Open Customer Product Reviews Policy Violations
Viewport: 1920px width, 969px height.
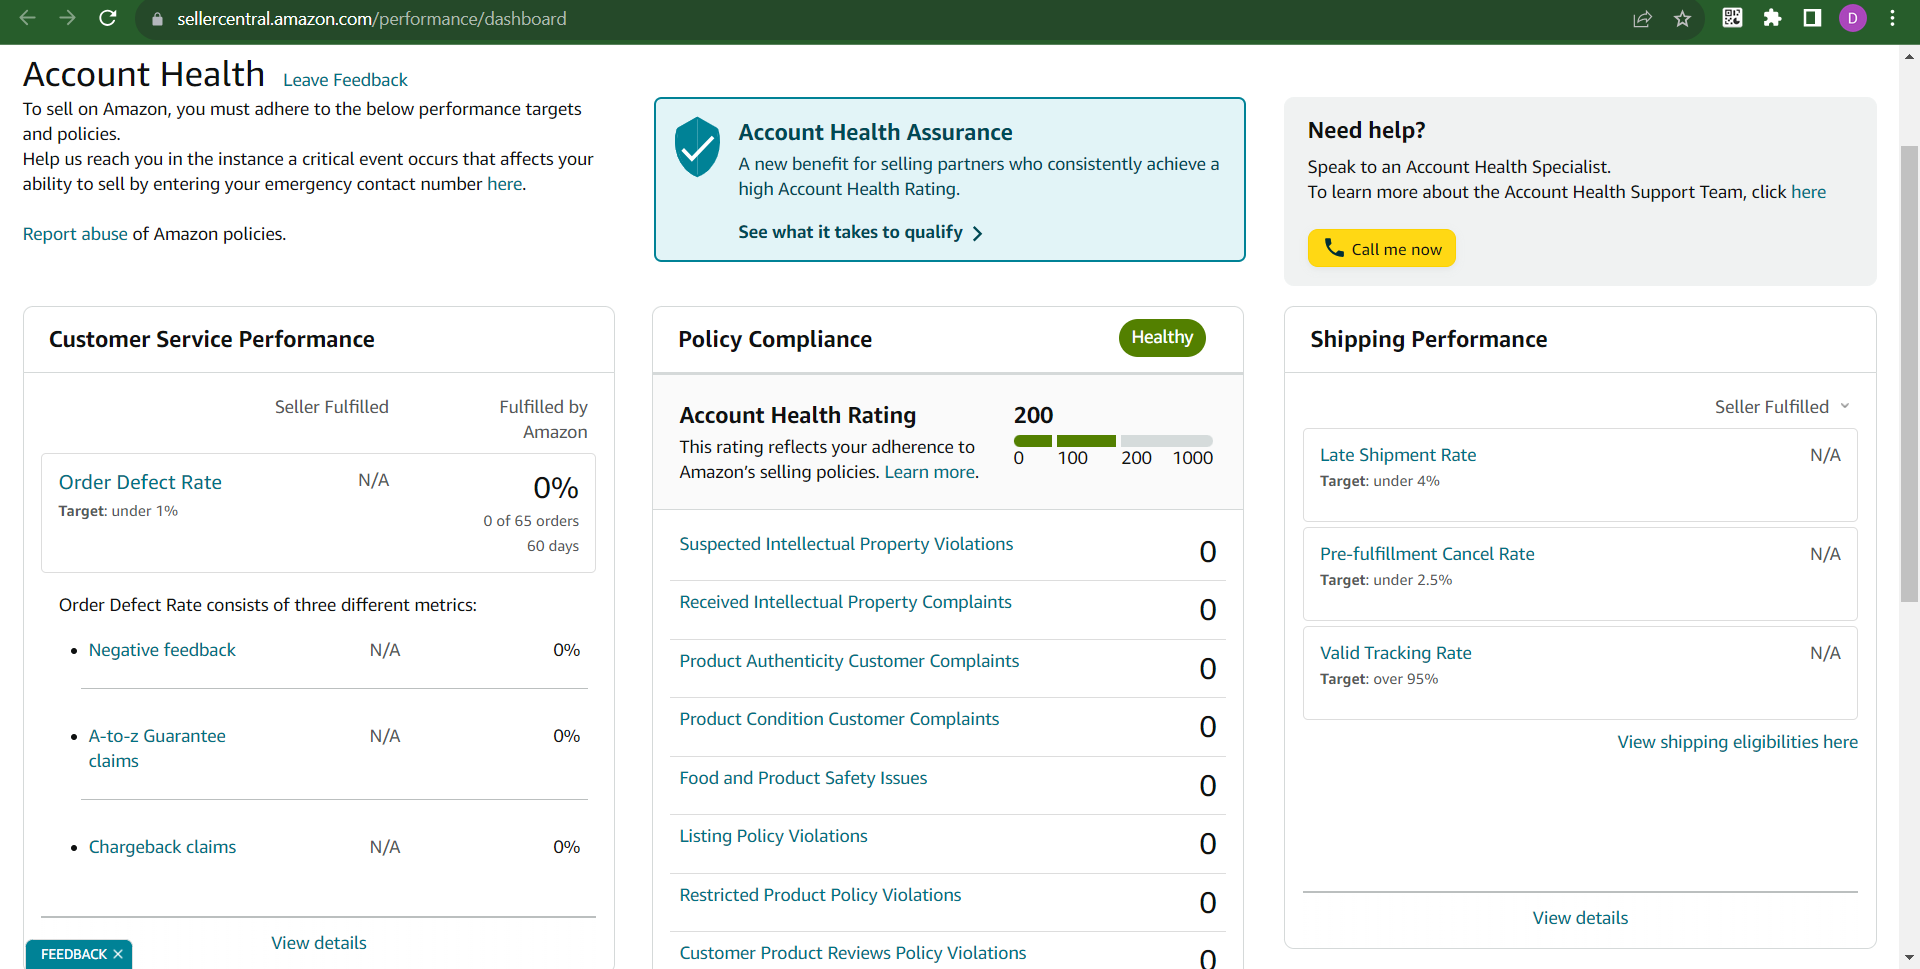(x=852, y=953)
